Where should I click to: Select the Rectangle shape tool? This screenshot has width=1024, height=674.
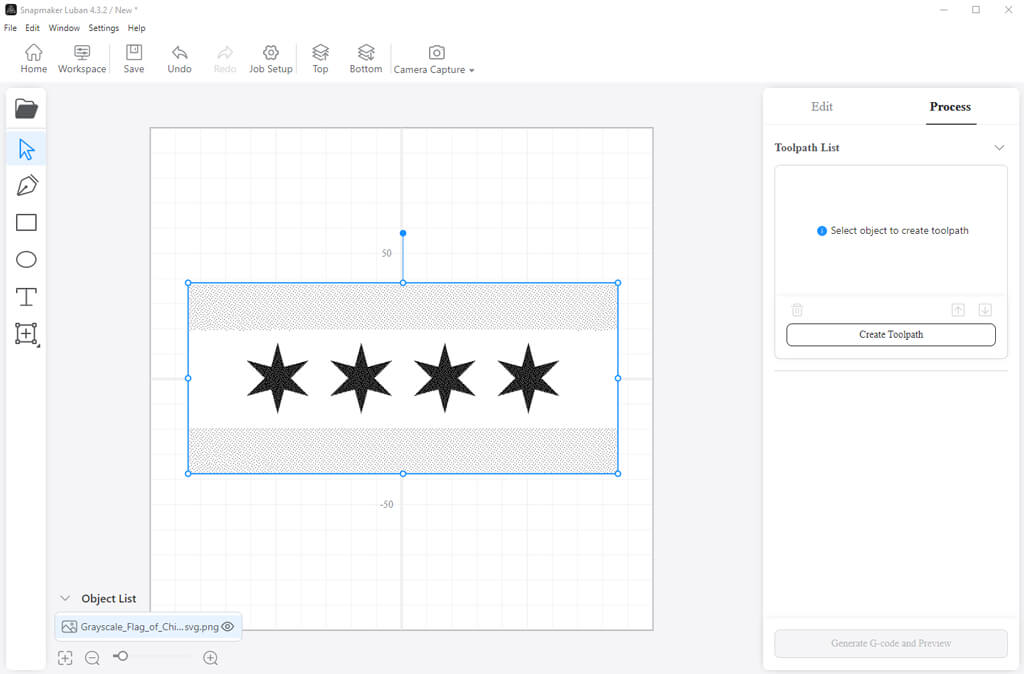(26, 223)
